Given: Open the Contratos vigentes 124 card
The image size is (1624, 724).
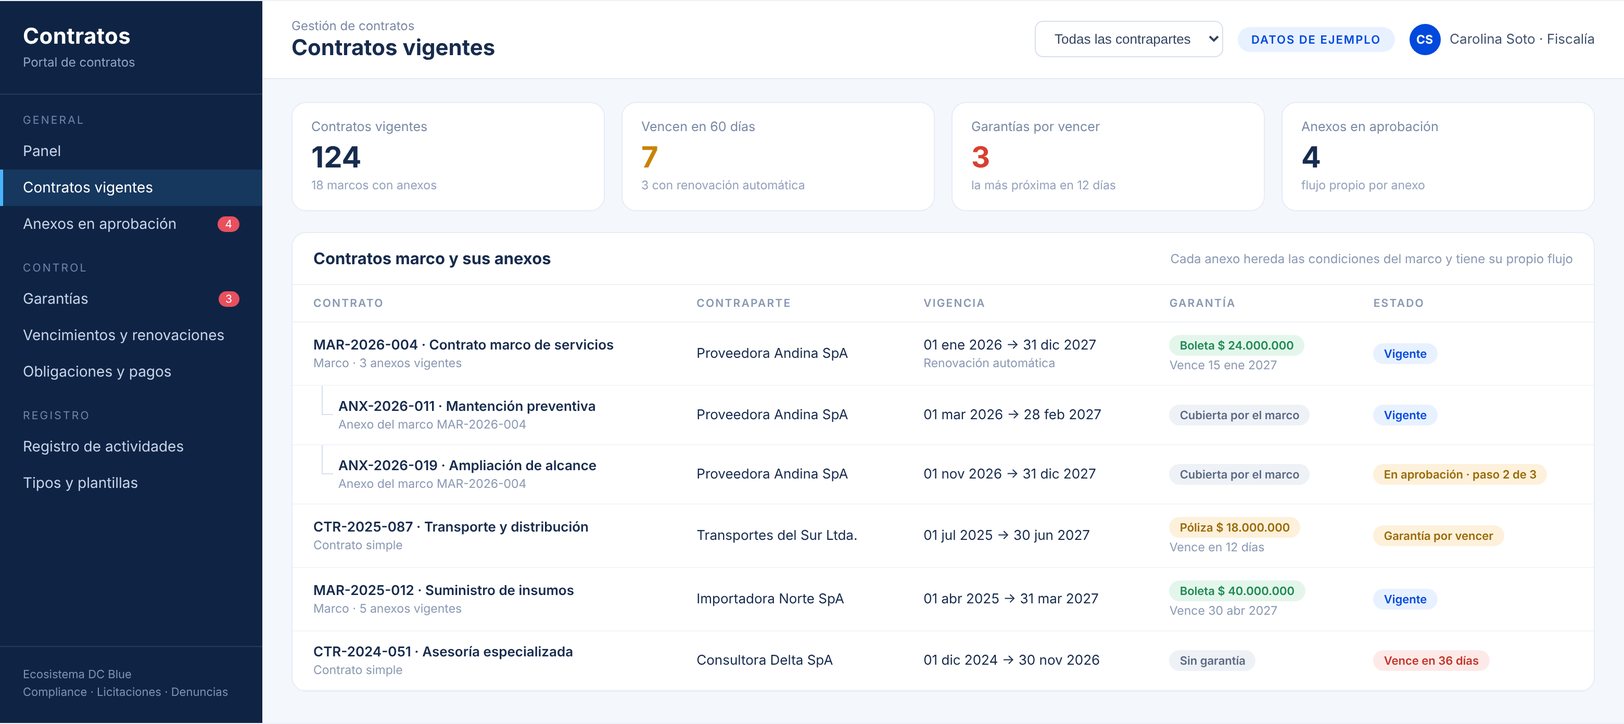Looking at the screenshot, I should point(448,156).
